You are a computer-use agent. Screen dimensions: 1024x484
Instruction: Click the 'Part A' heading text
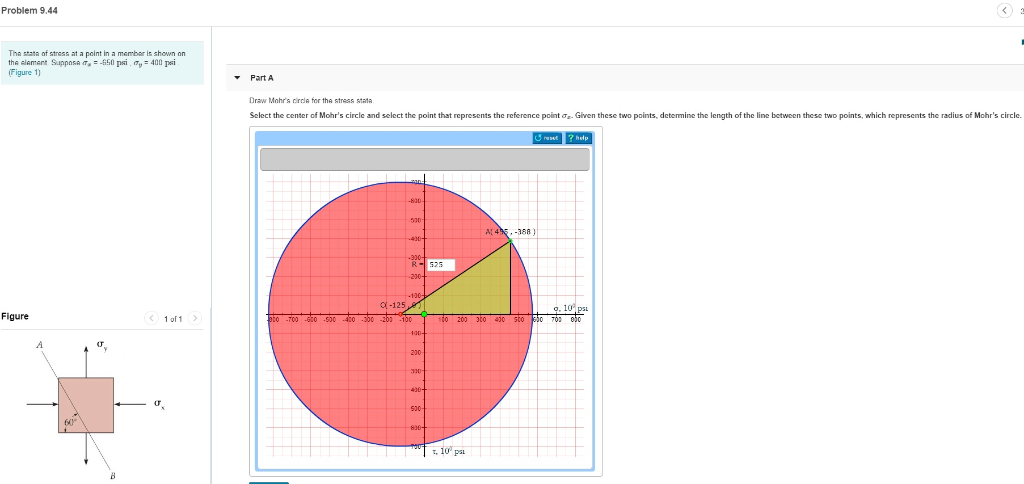click(x=262, y=78)
